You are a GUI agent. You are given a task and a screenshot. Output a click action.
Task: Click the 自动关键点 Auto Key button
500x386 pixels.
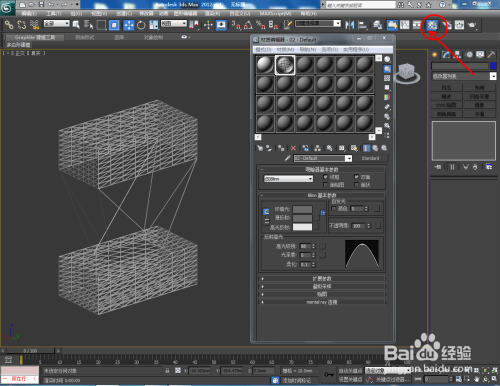click(350, 371)
